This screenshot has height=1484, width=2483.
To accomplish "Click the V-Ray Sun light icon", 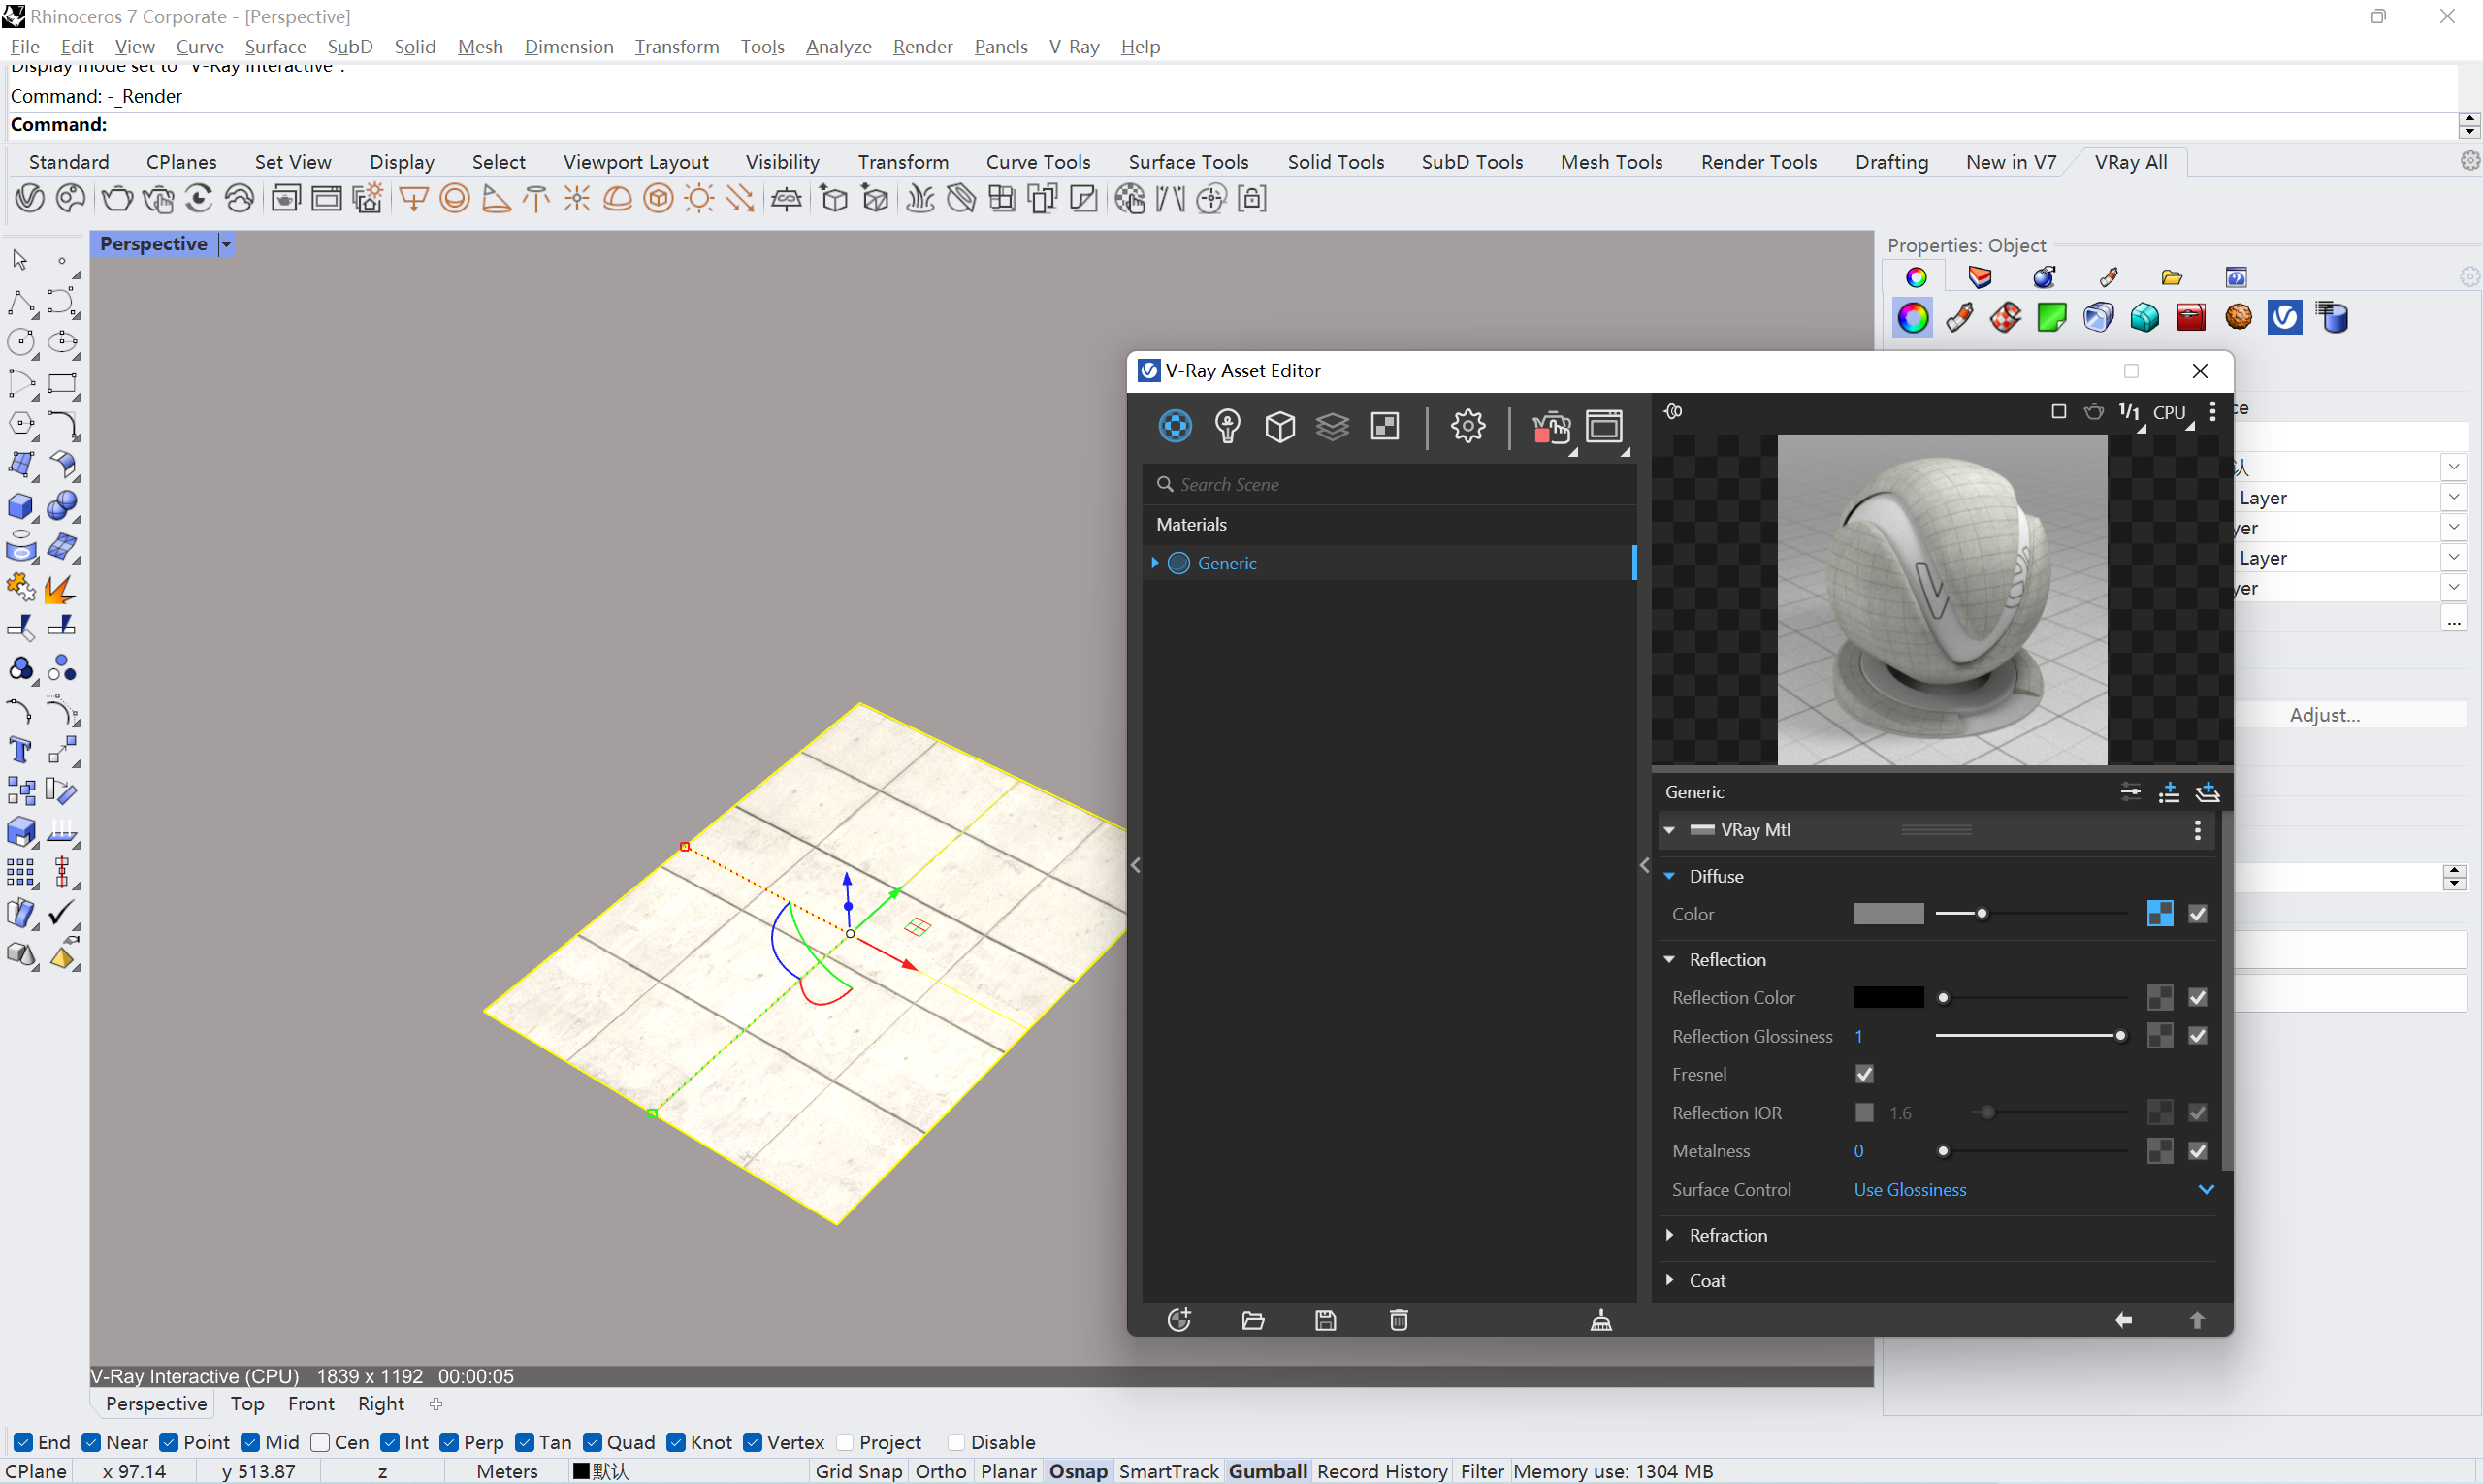I will [699, 199].
